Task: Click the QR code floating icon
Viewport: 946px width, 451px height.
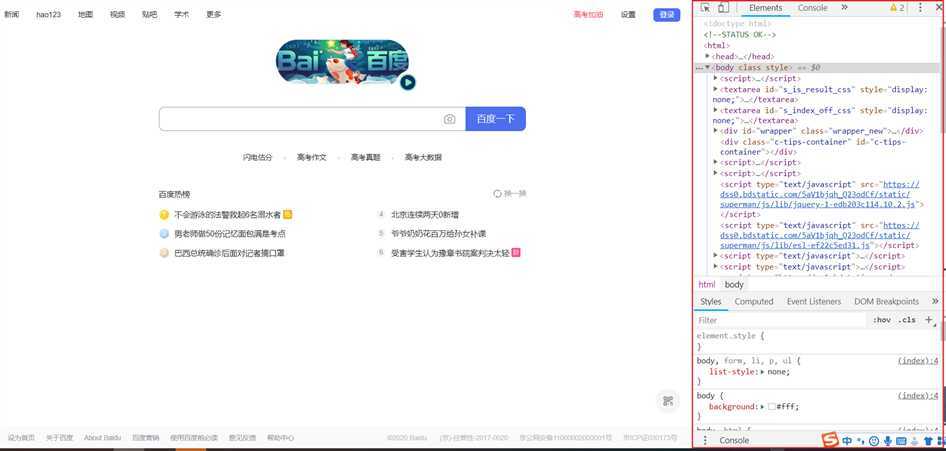Action: pyautogui.click(x=667, y=401)
